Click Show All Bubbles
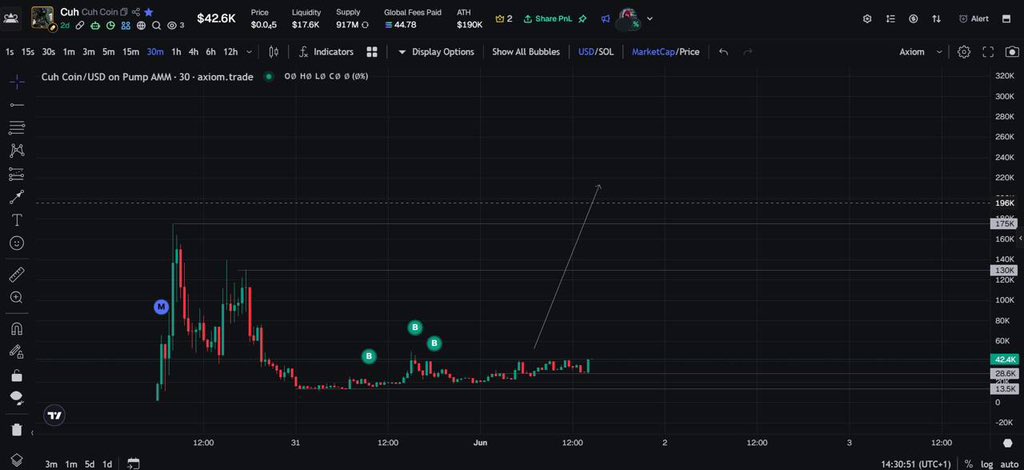The width and height of the screenshot is (1024, 470). pyautogui.click(x=526, y=52)
